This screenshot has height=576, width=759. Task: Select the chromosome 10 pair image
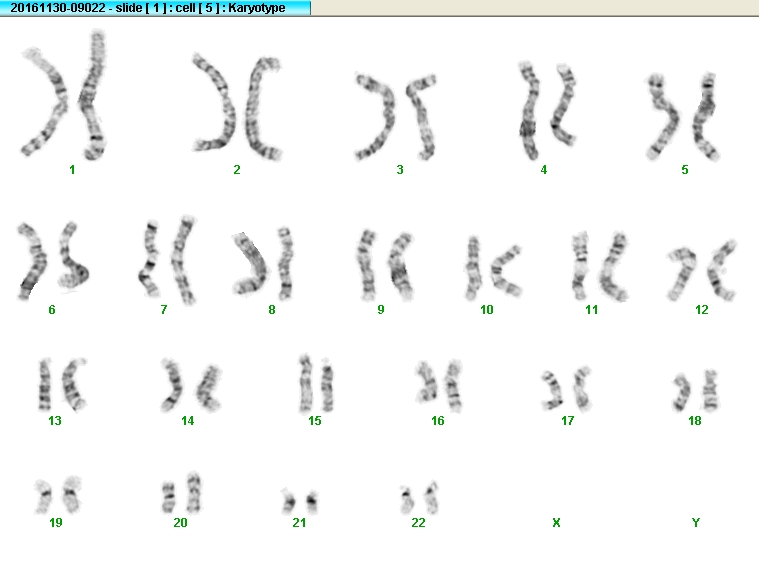494,268
